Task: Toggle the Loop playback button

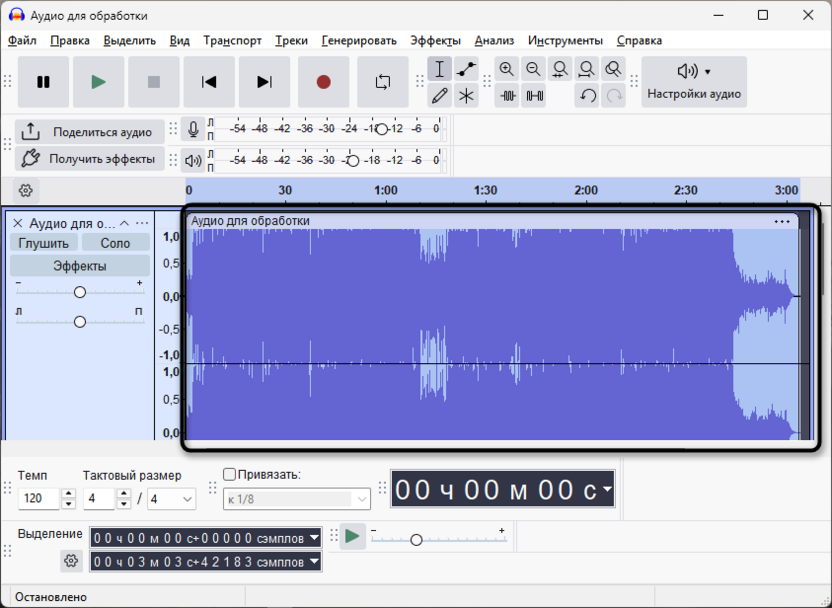Action: tap(383, 82)
